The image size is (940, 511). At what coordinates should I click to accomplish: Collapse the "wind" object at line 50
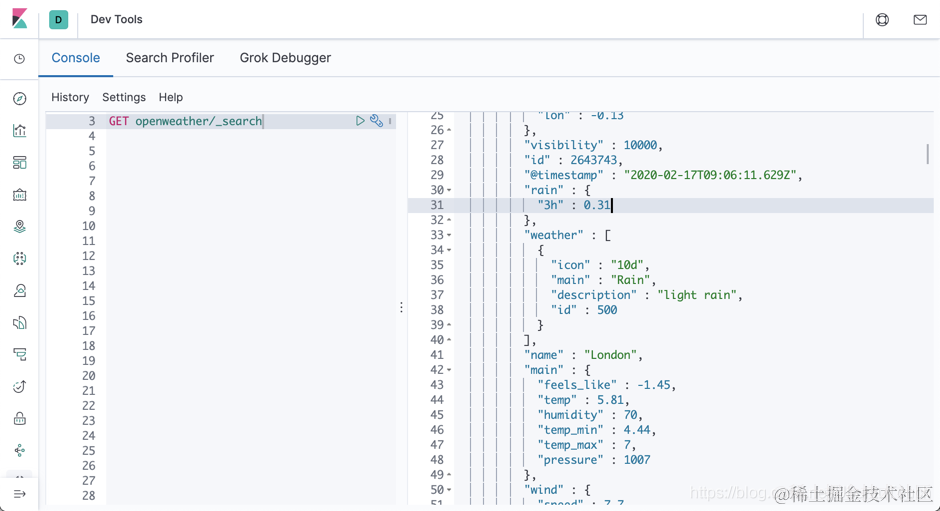pos(449,490)
